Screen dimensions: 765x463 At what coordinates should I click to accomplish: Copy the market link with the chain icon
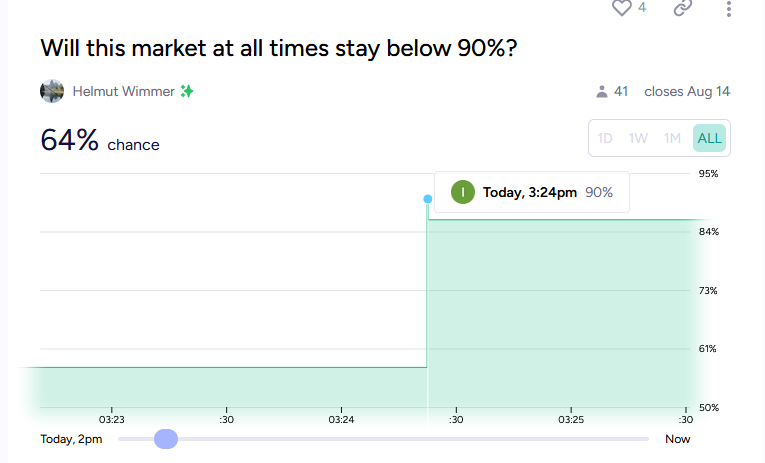click(x=683, y=7)
